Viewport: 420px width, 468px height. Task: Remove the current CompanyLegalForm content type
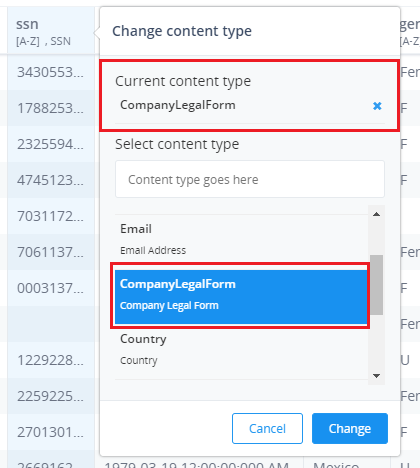click(377, 106)
